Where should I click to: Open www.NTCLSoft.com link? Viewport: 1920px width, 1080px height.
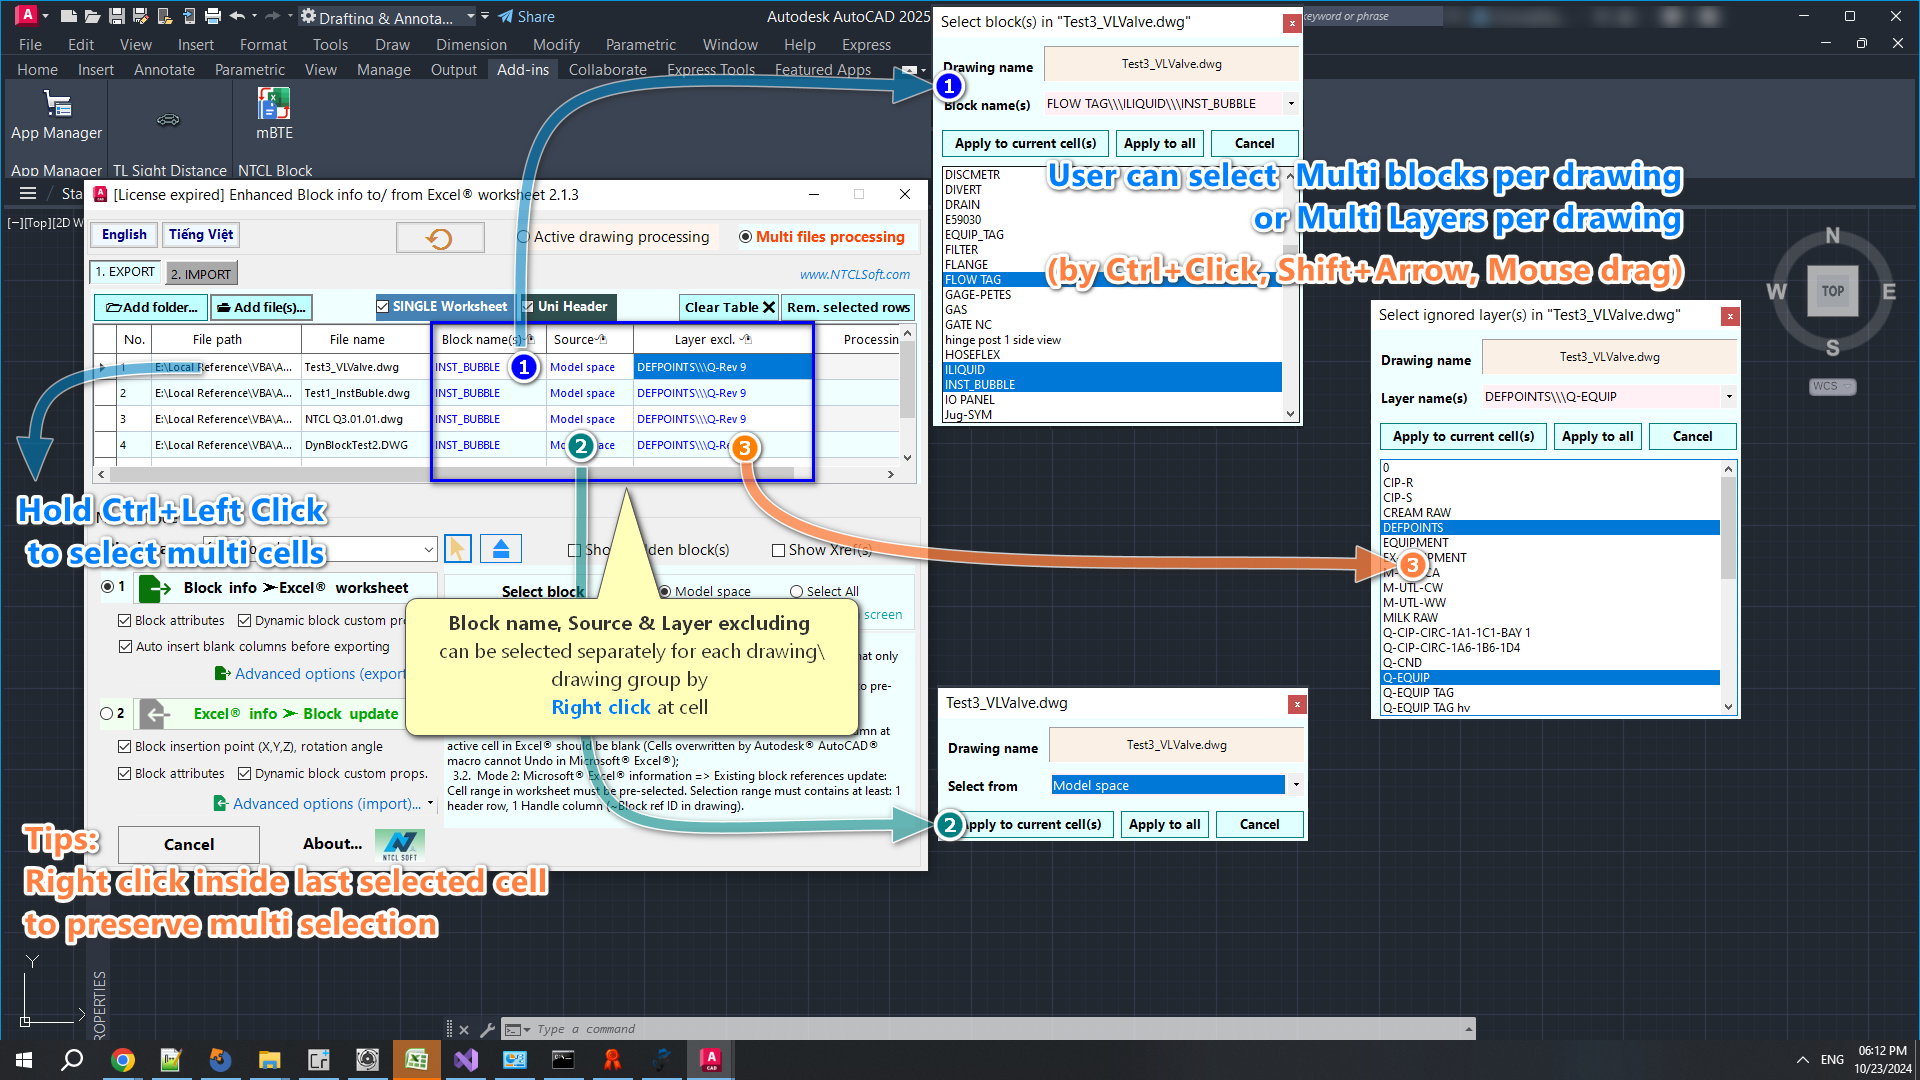(854, 275)
